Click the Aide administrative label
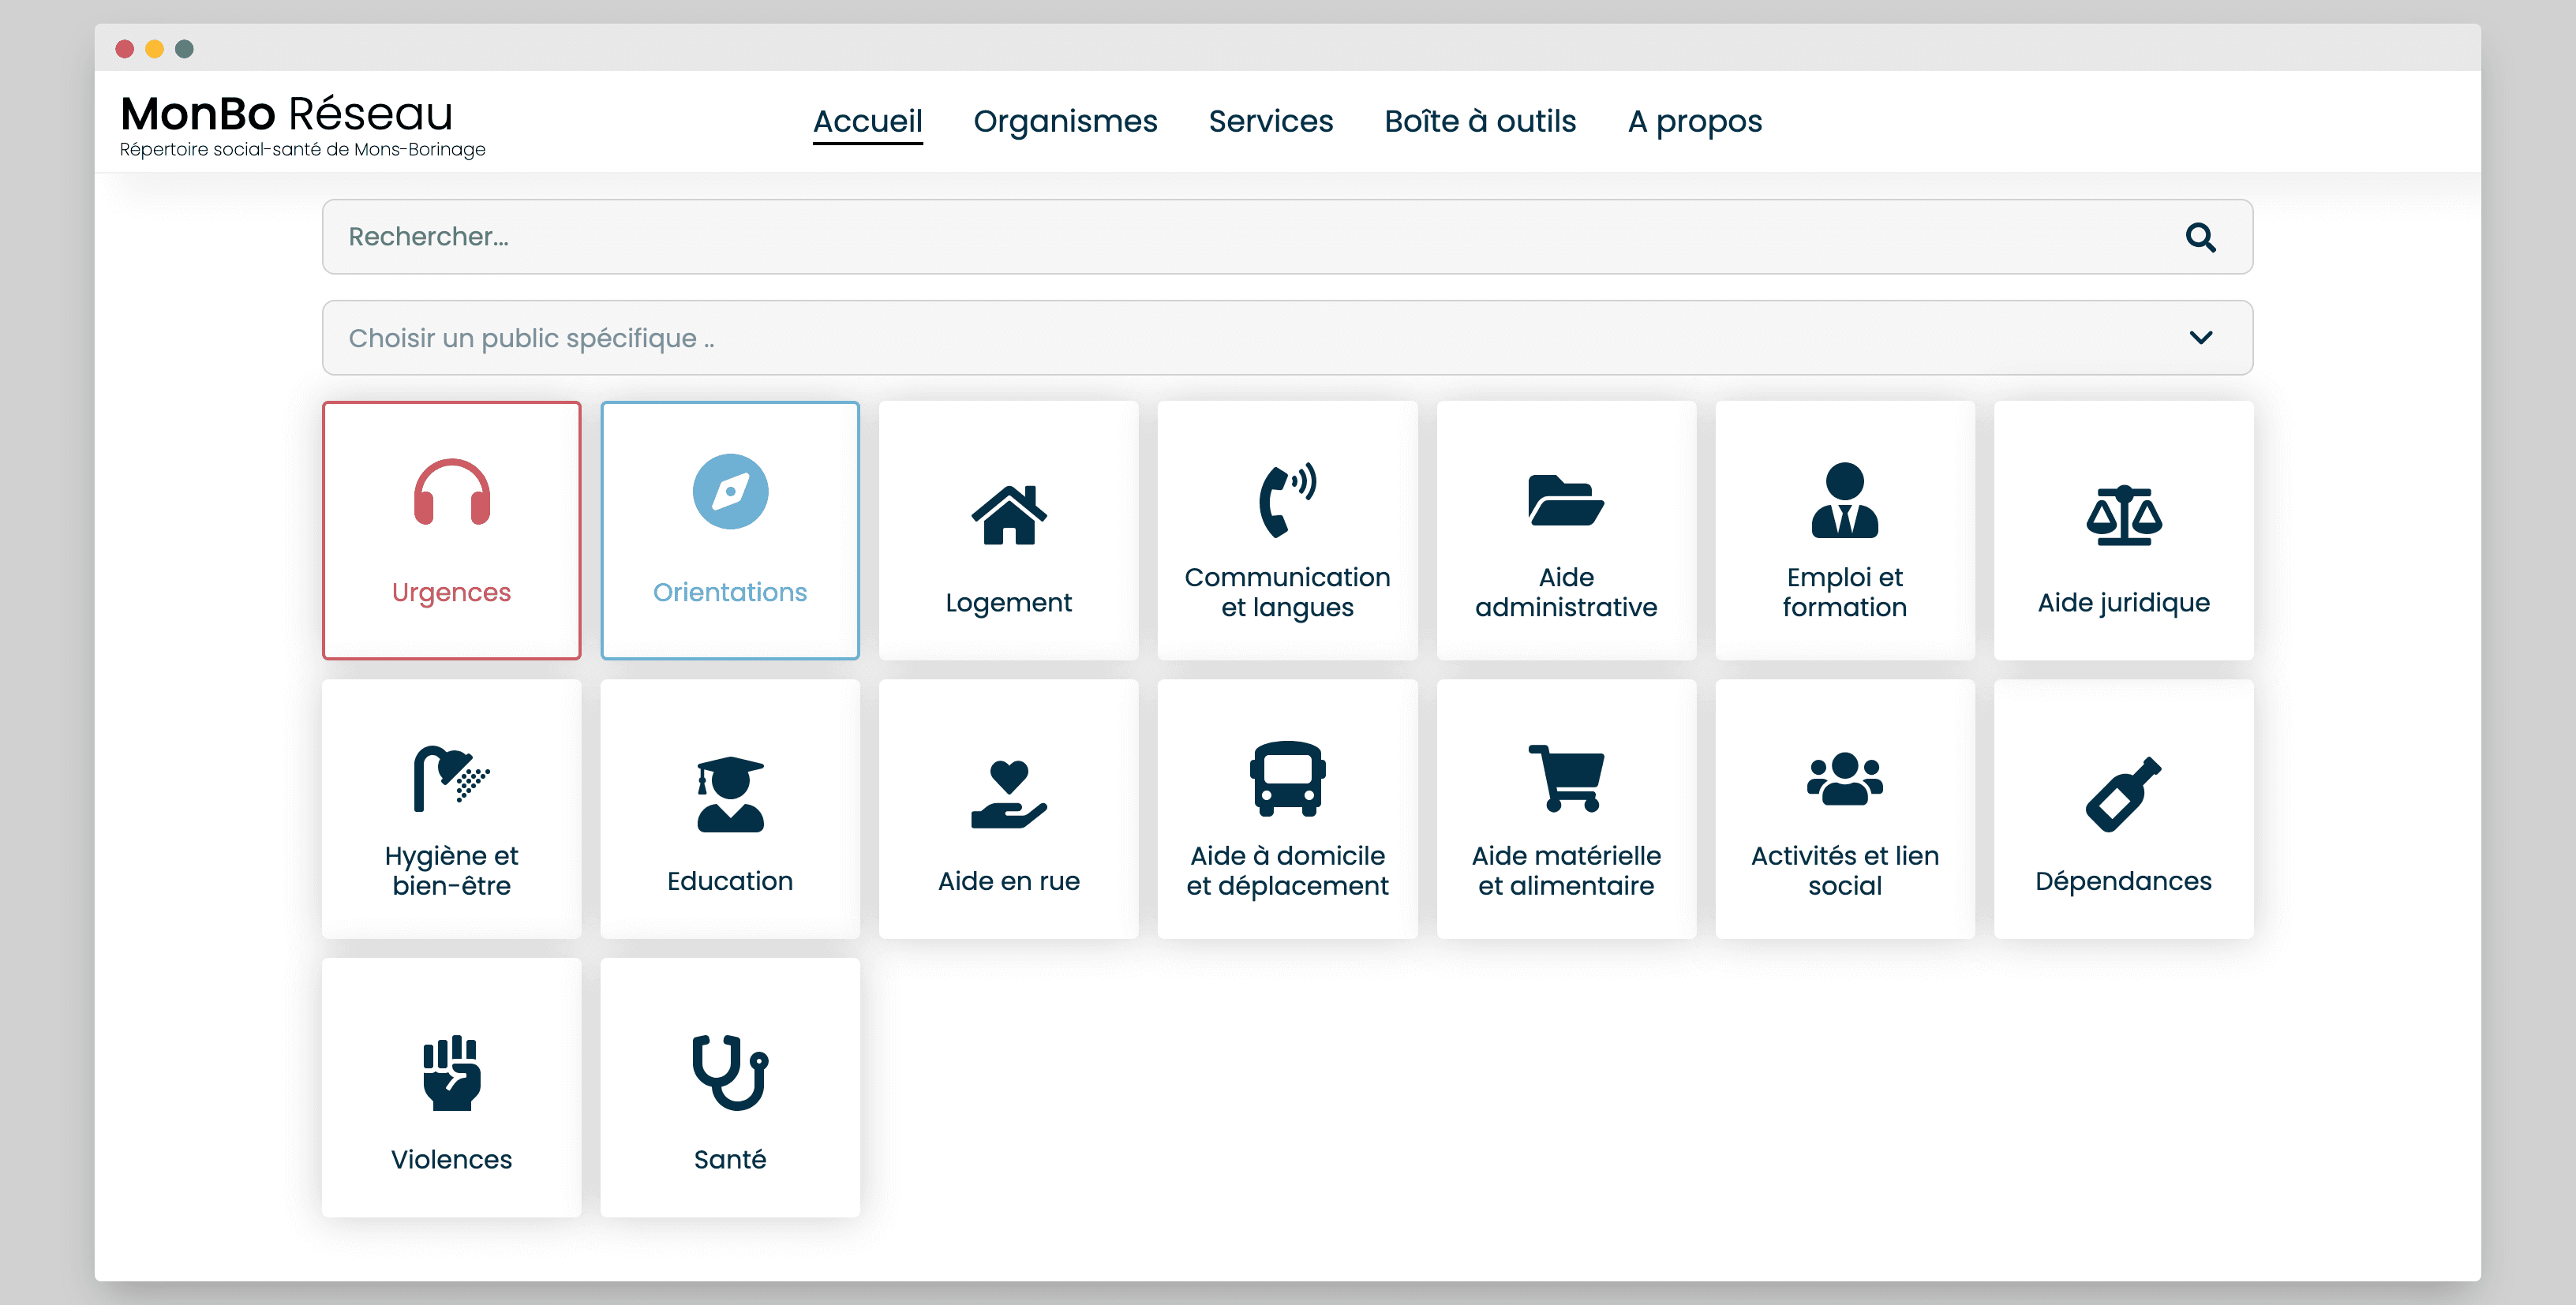 [1566, 592]
